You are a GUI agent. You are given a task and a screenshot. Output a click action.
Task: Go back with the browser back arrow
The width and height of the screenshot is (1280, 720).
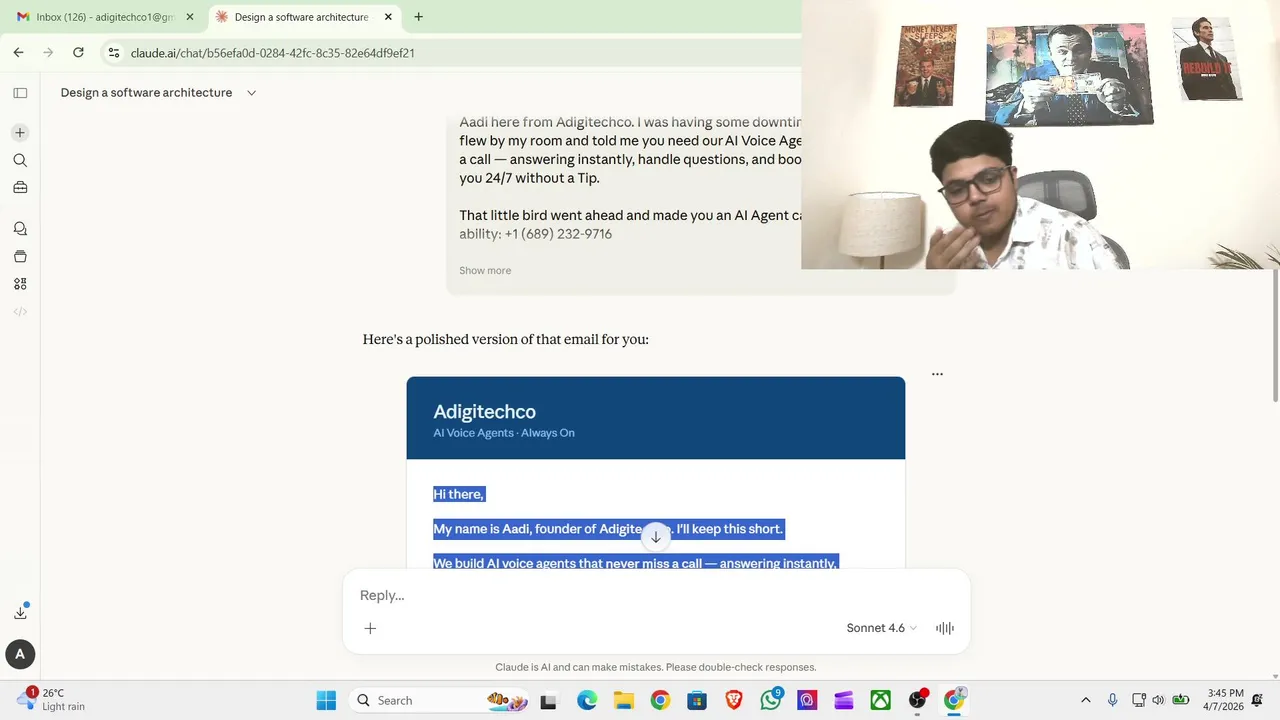[18, 53]
